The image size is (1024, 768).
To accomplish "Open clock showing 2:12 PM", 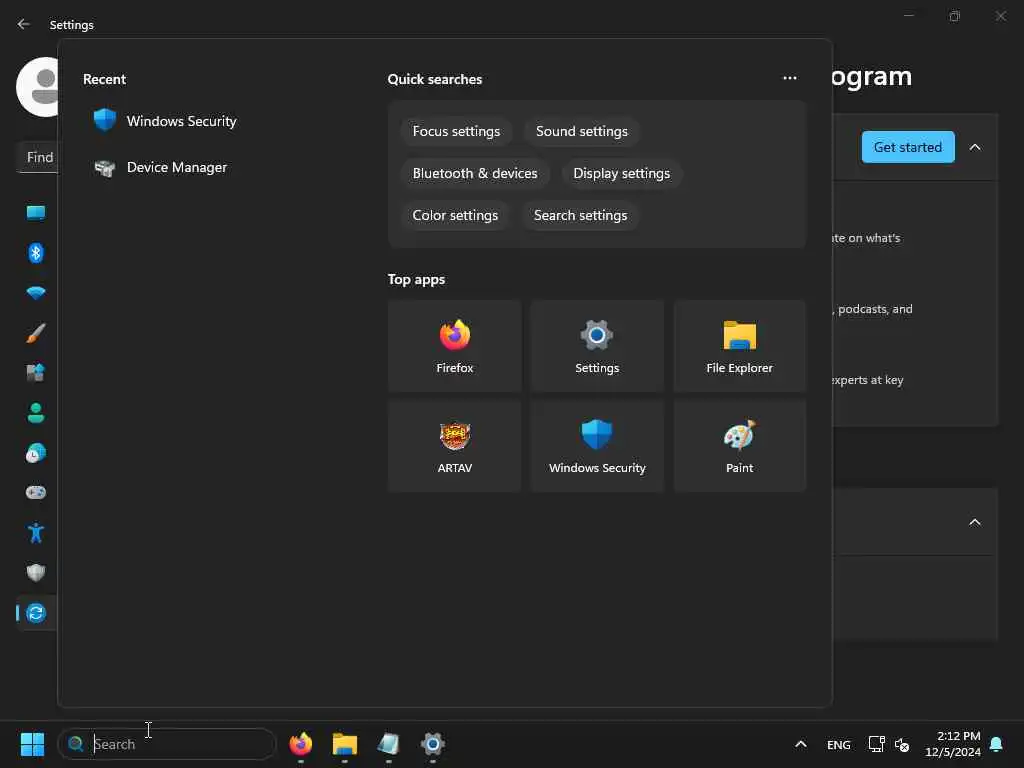I will [952, 744].
